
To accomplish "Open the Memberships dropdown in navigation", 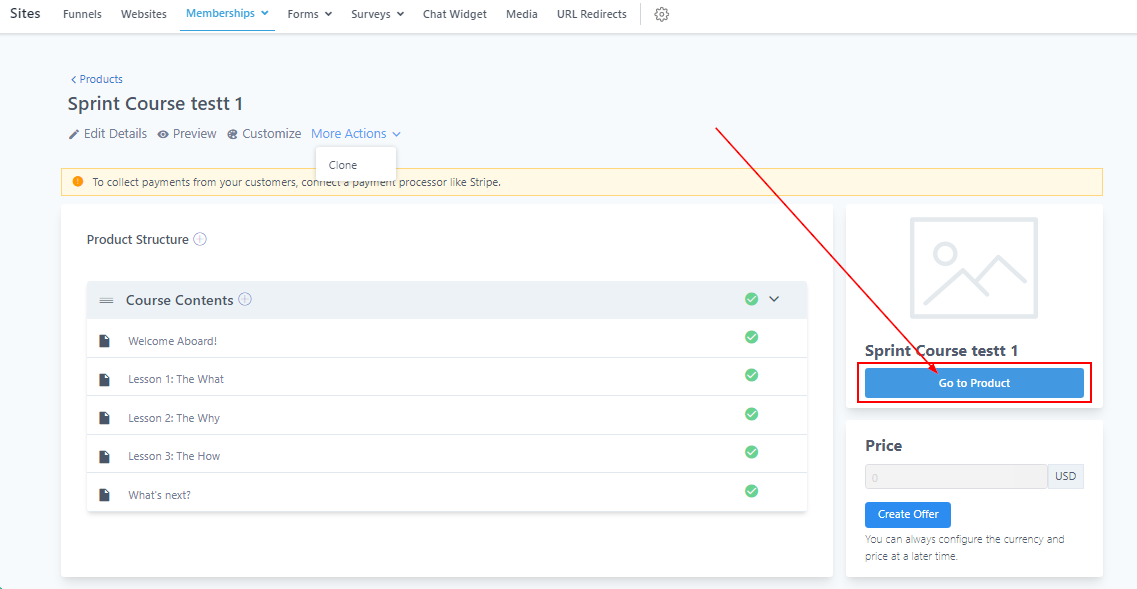I will [227, 14].
